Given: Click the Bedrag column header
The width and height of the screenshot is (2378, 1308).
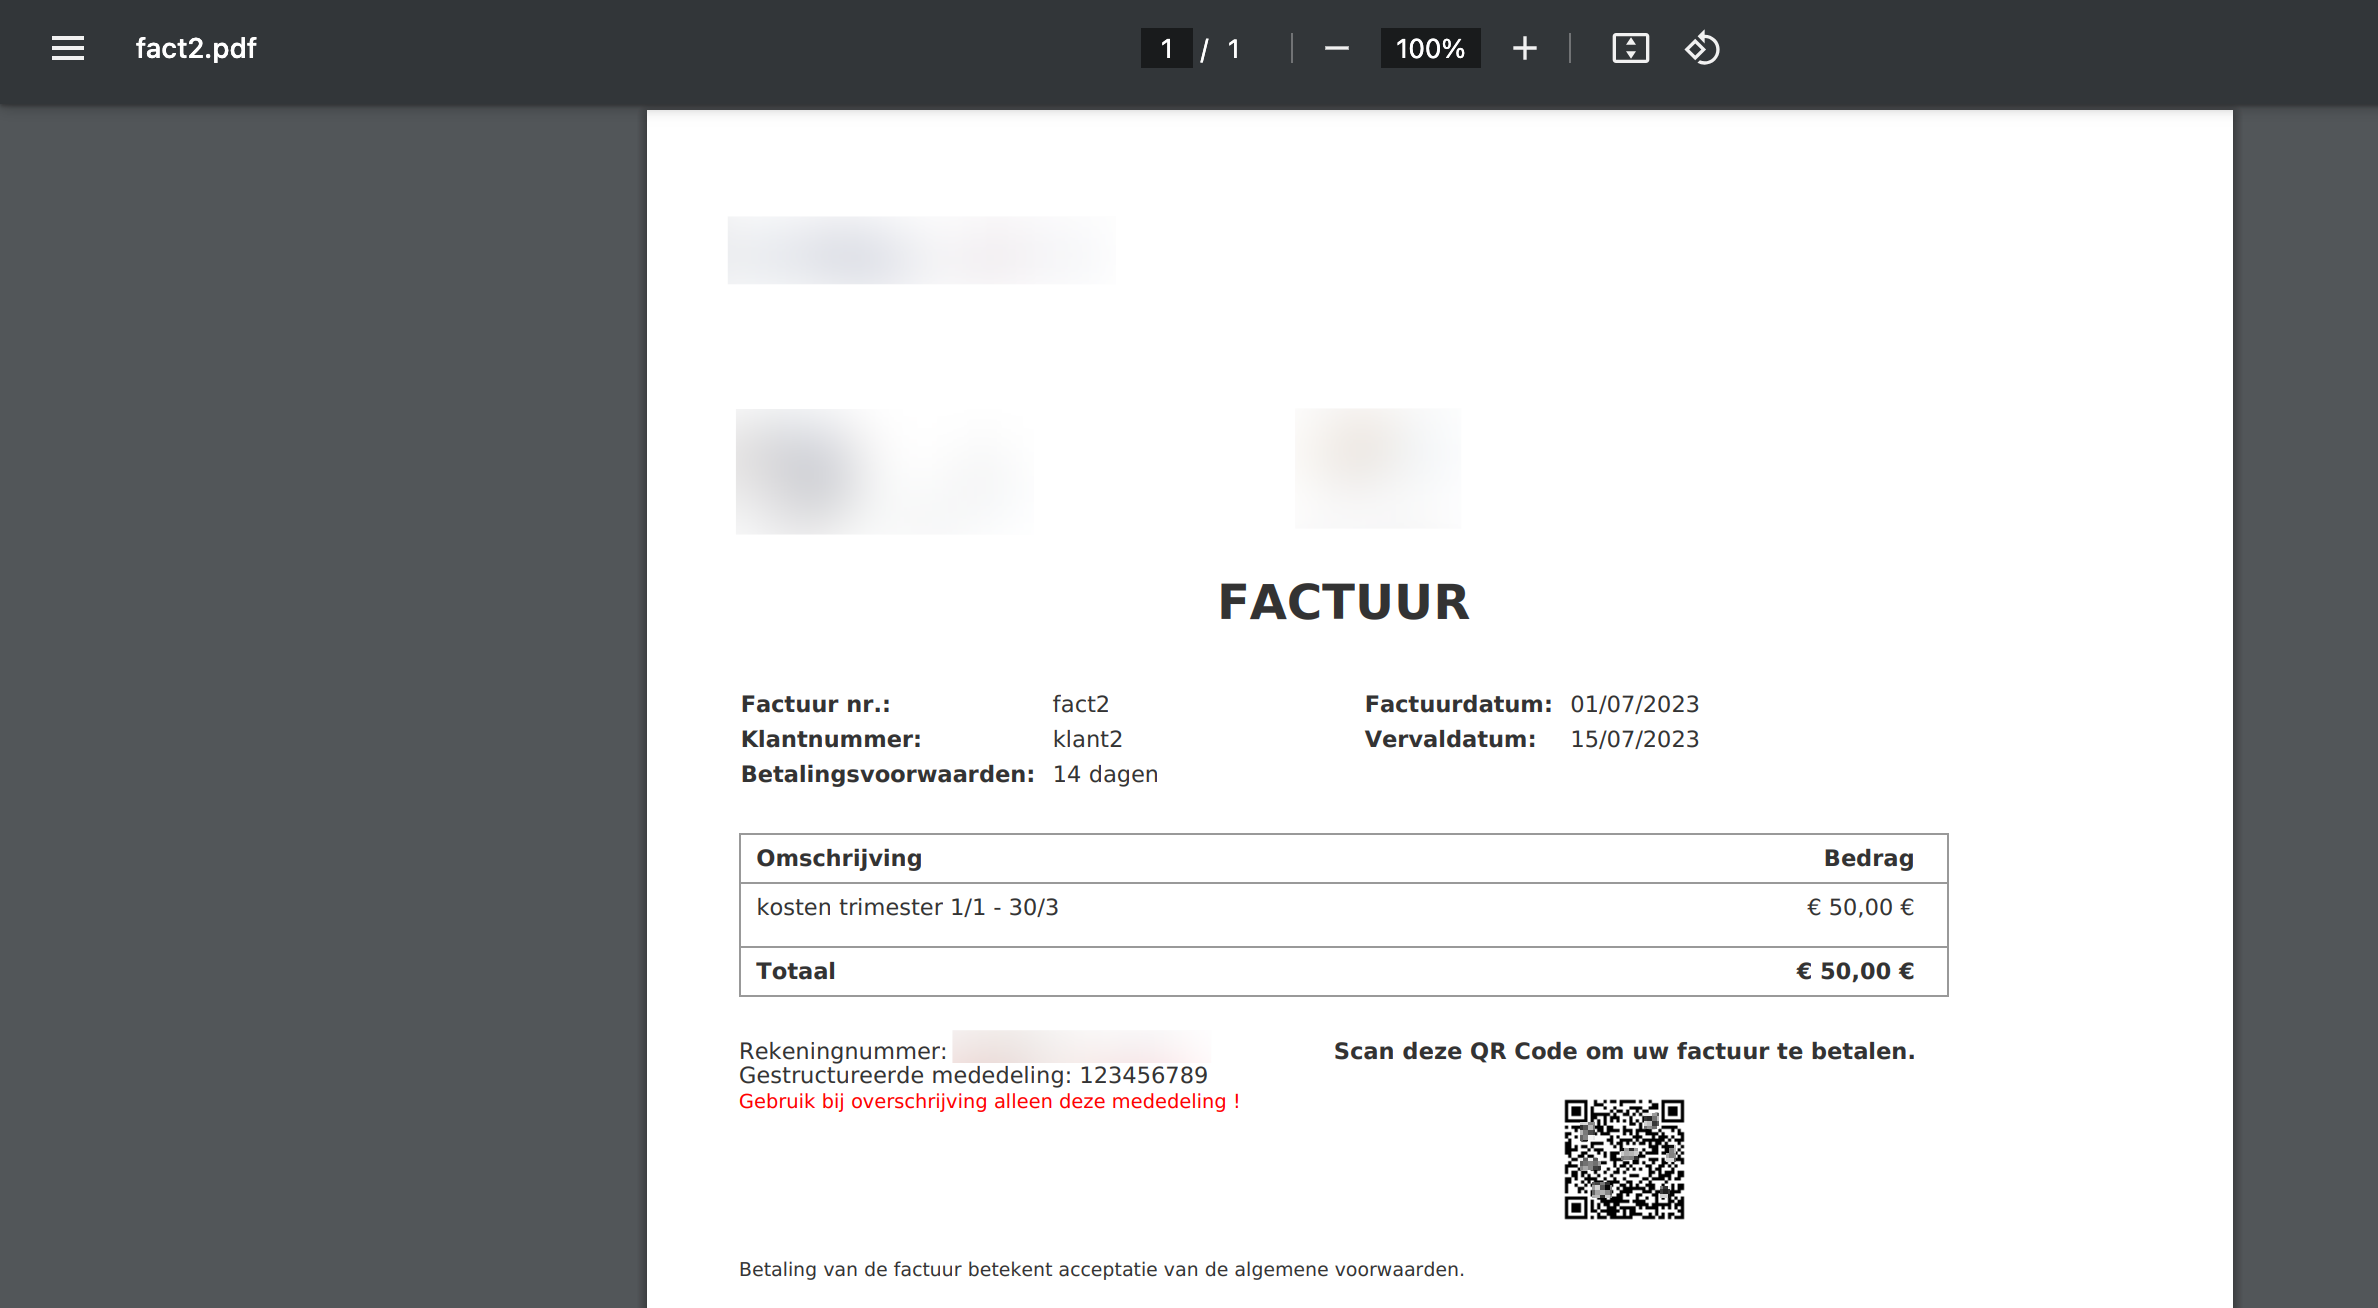Looking at the screenshot, I should 1868,858.
